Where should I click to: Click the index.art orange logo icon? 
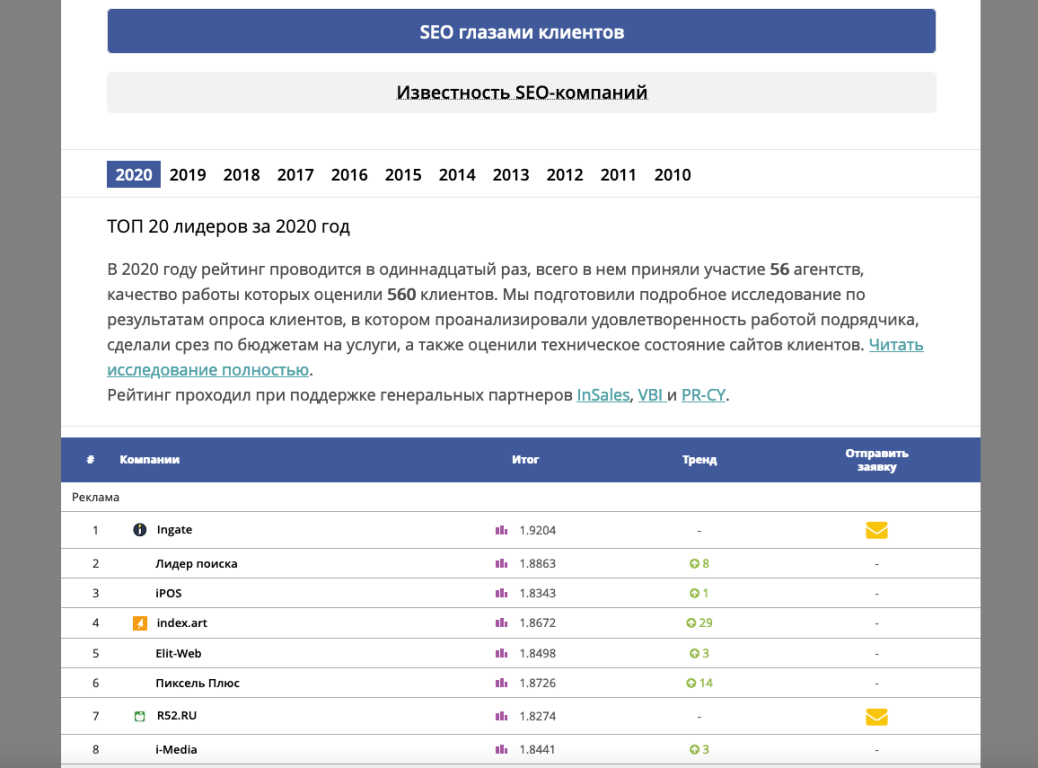click(140, 623)
